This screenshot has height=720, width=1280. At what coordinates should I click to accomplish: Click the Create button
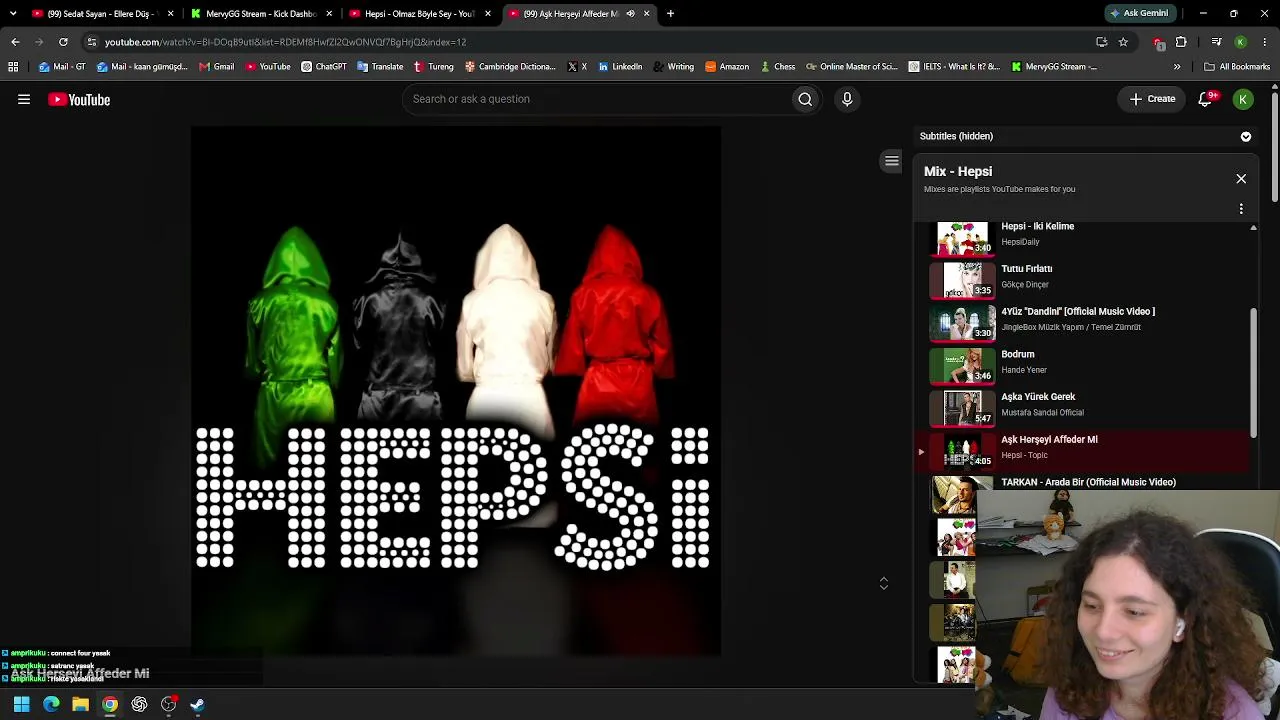(1152, 99)
